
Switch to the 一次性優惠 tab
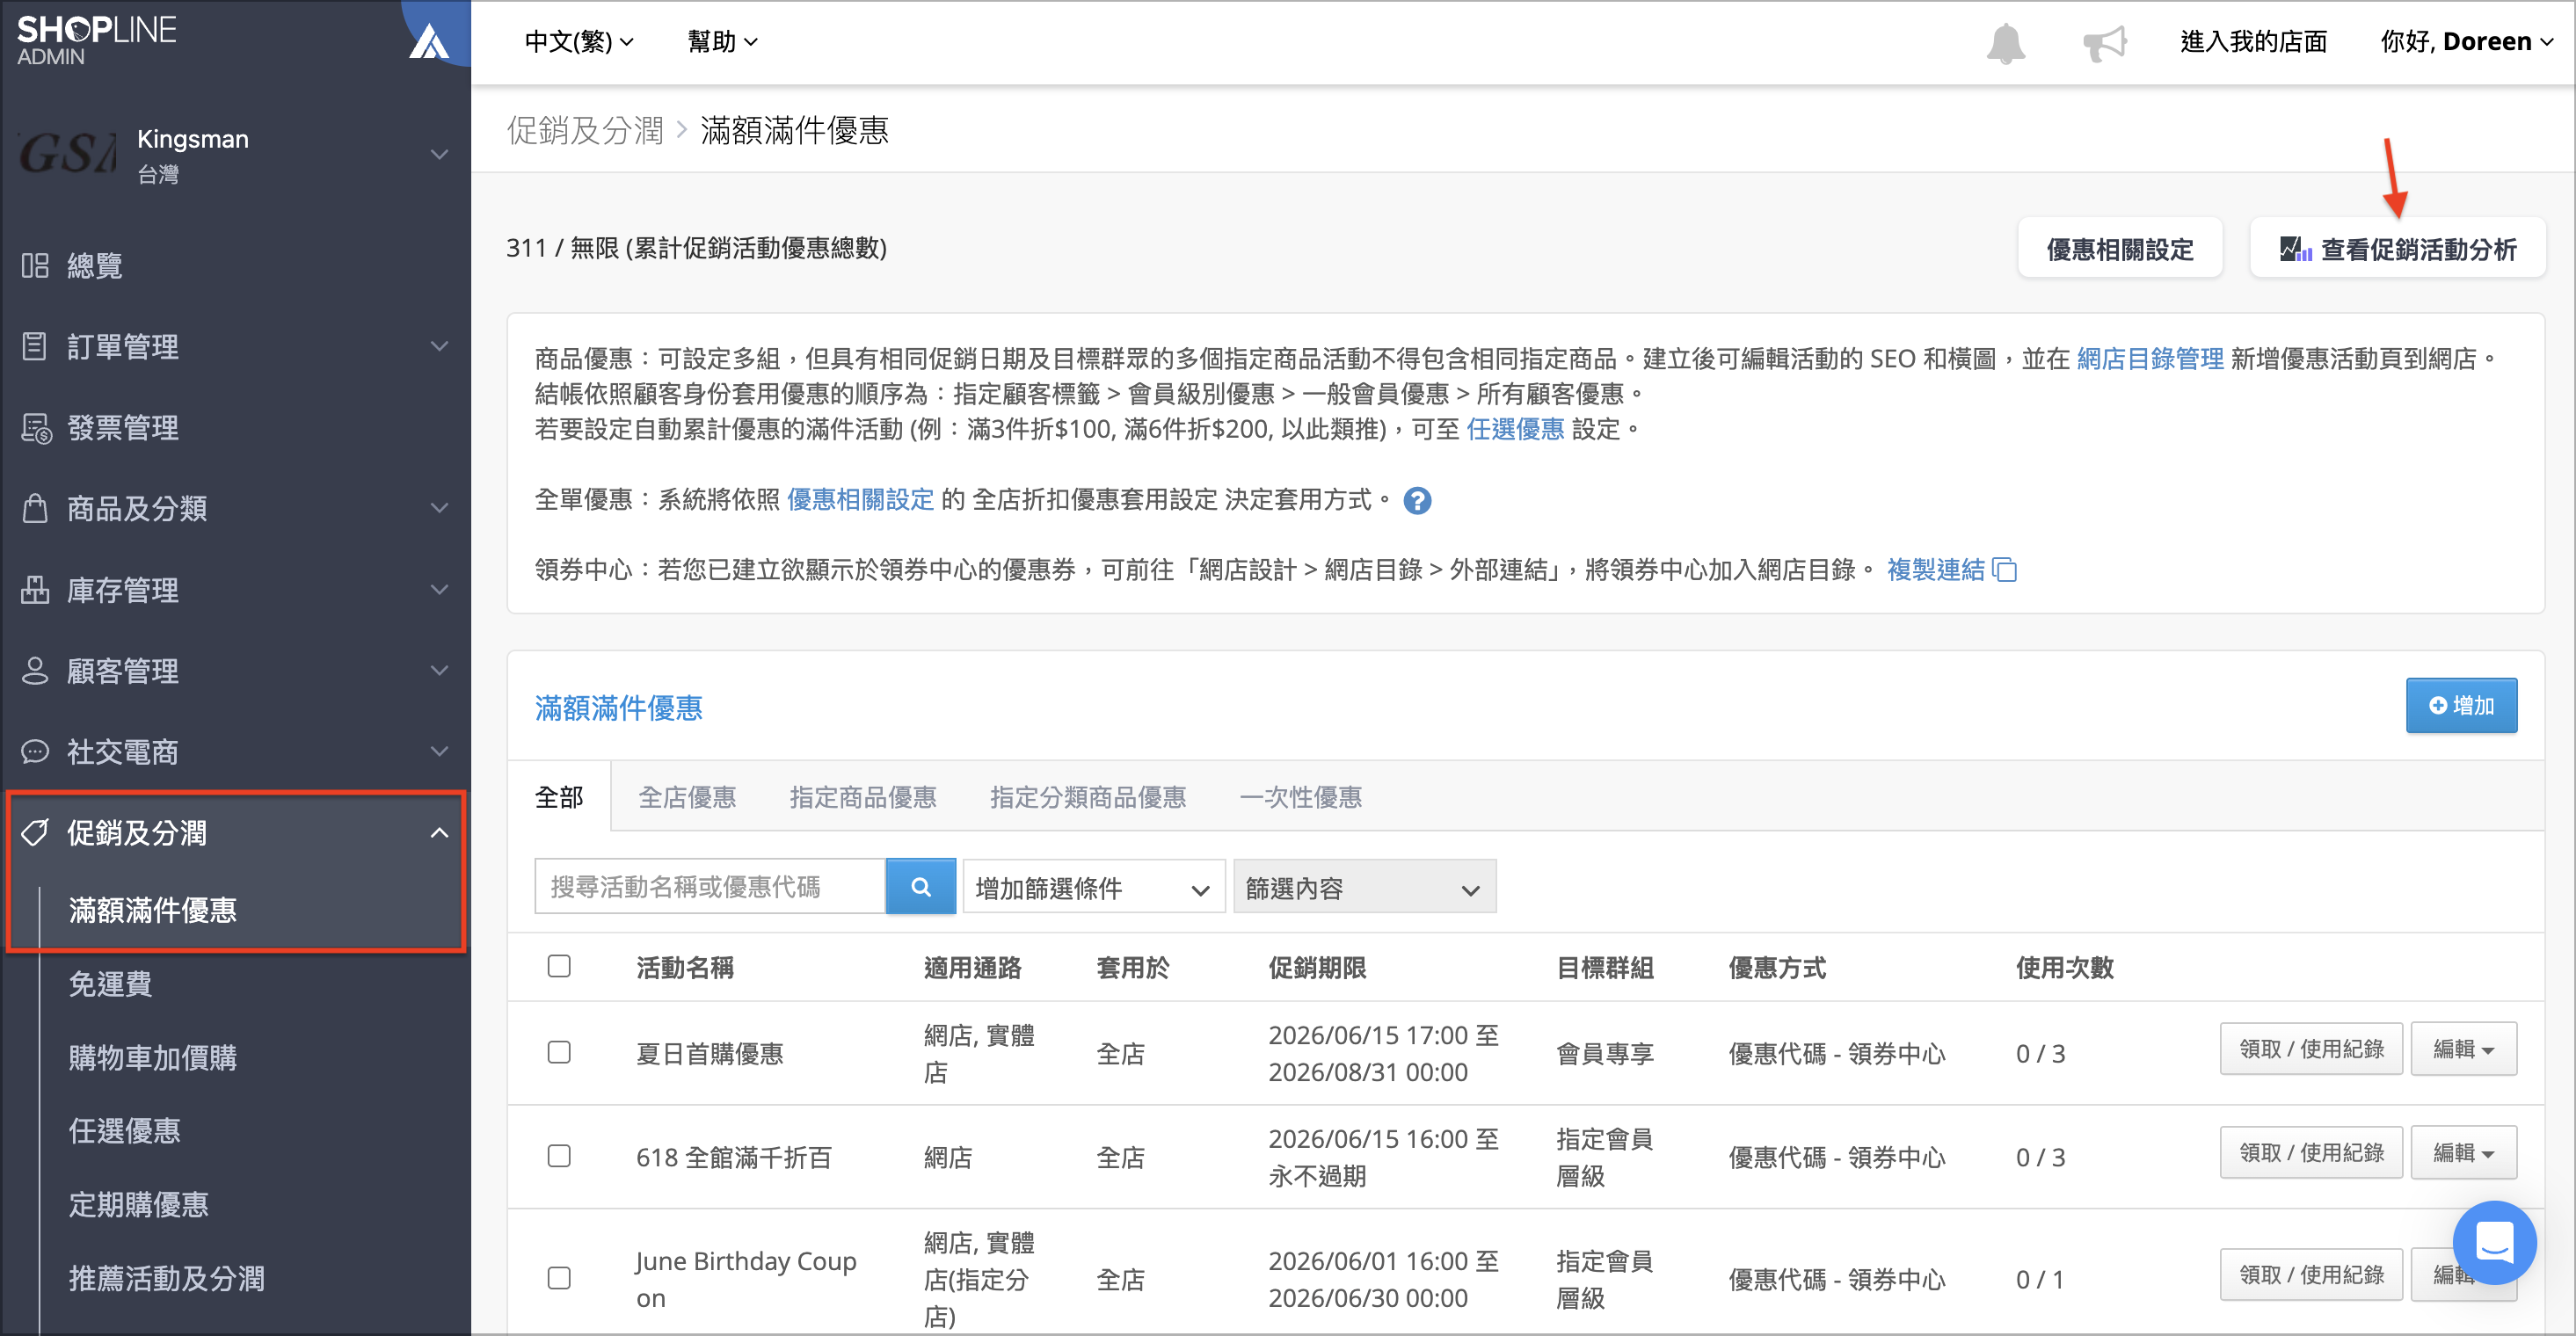tap(1300, 797)
